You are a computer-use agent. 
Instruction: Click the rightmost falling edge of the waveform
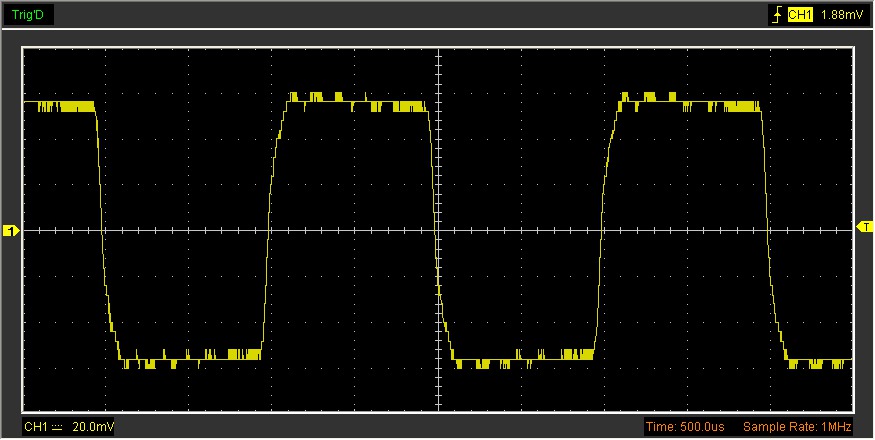pos(769,230)
